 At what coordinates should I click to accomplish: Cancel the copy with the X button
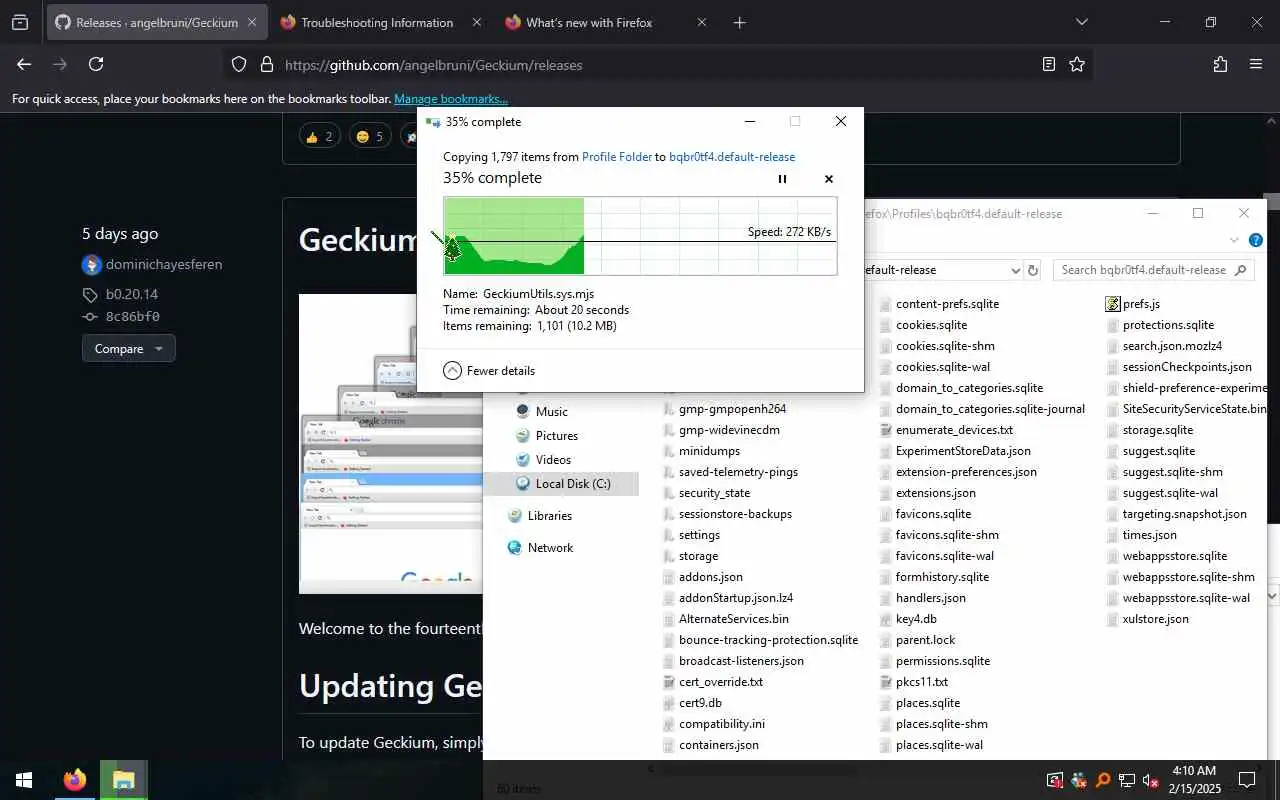[828, 179]
